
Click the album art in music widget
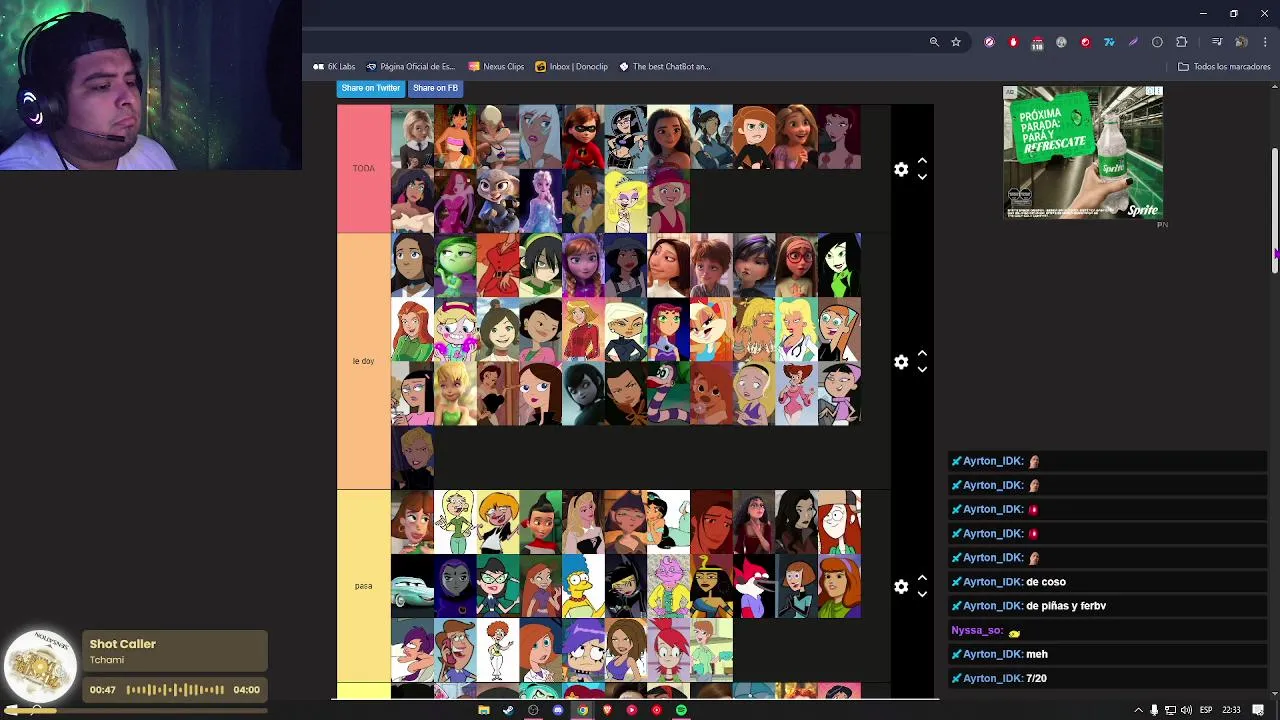(x=41, y=666)
